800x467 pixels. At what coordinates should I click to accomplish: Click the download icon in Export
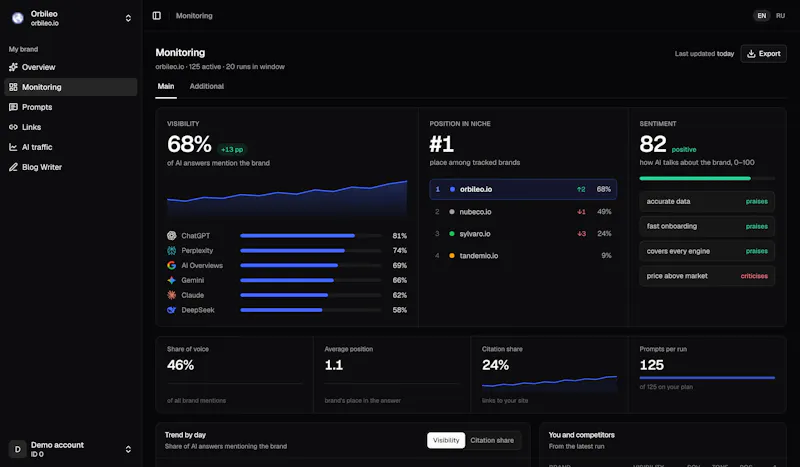[x=751, y=54]
